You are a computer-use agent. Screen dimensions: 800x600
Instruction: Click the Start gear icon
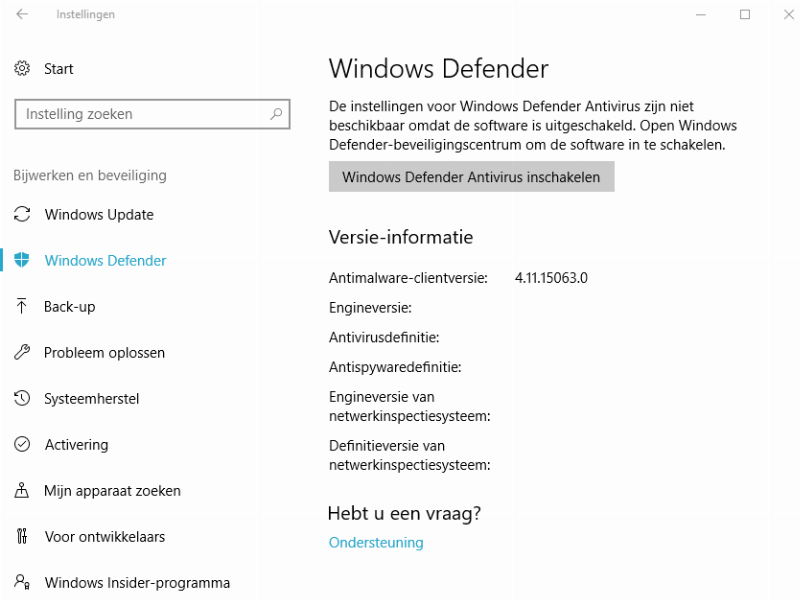tap(22, 69)
